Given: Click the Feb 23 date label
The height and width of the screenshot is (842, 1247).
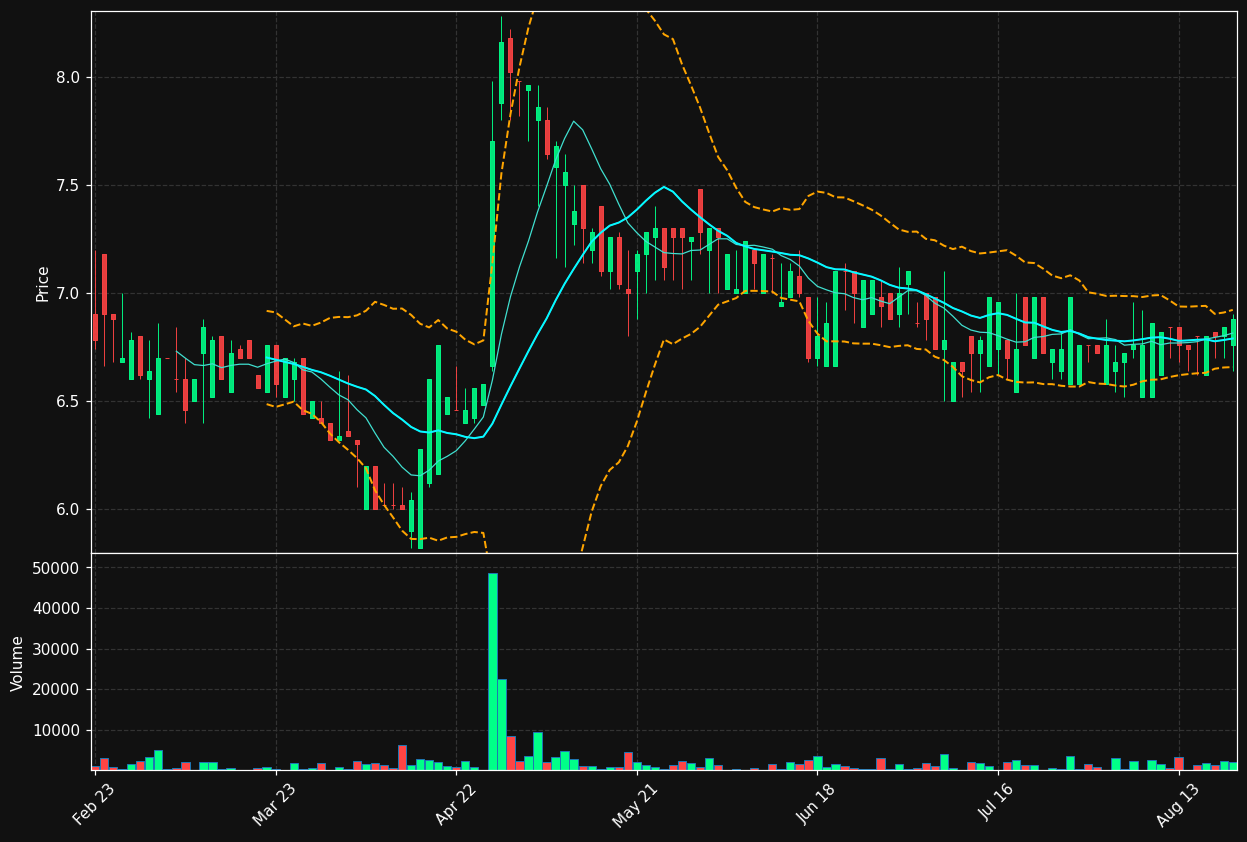Looking at the screenshot, I should point(93,804).
